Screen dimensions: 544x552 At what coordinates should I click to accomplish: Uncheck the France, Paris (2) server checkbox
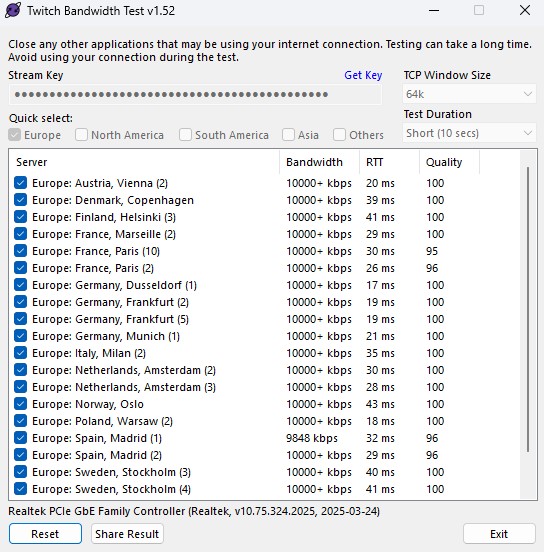point(20,268)
